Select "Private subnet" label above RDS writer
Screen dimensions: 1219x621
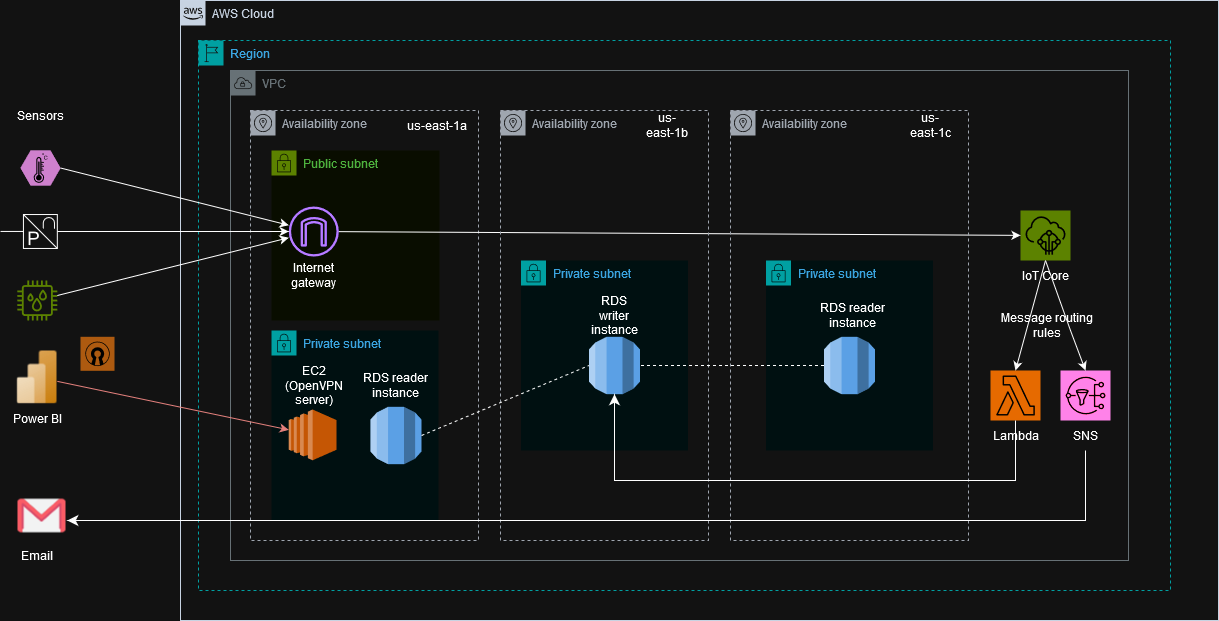coord(592,274)
